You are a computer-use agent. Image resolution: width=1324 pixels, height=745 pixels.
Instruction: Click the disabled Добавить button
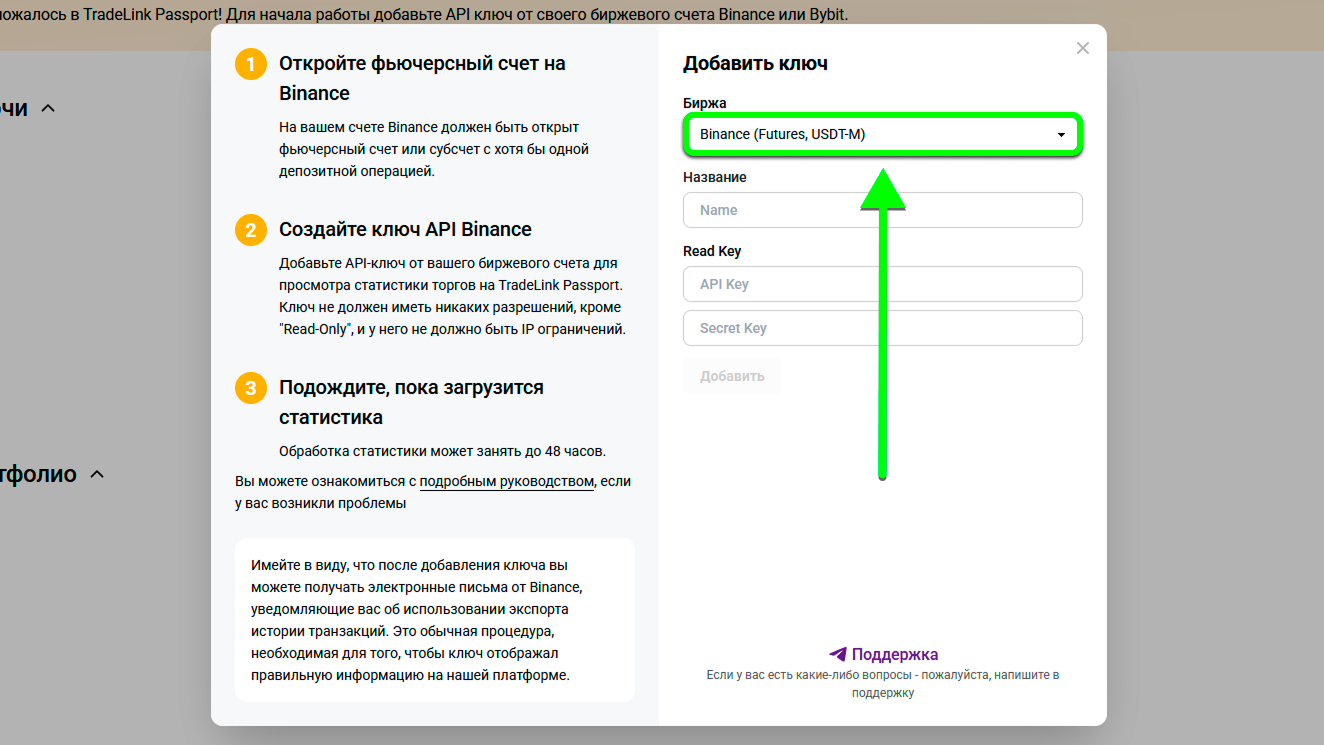[732, 376]
